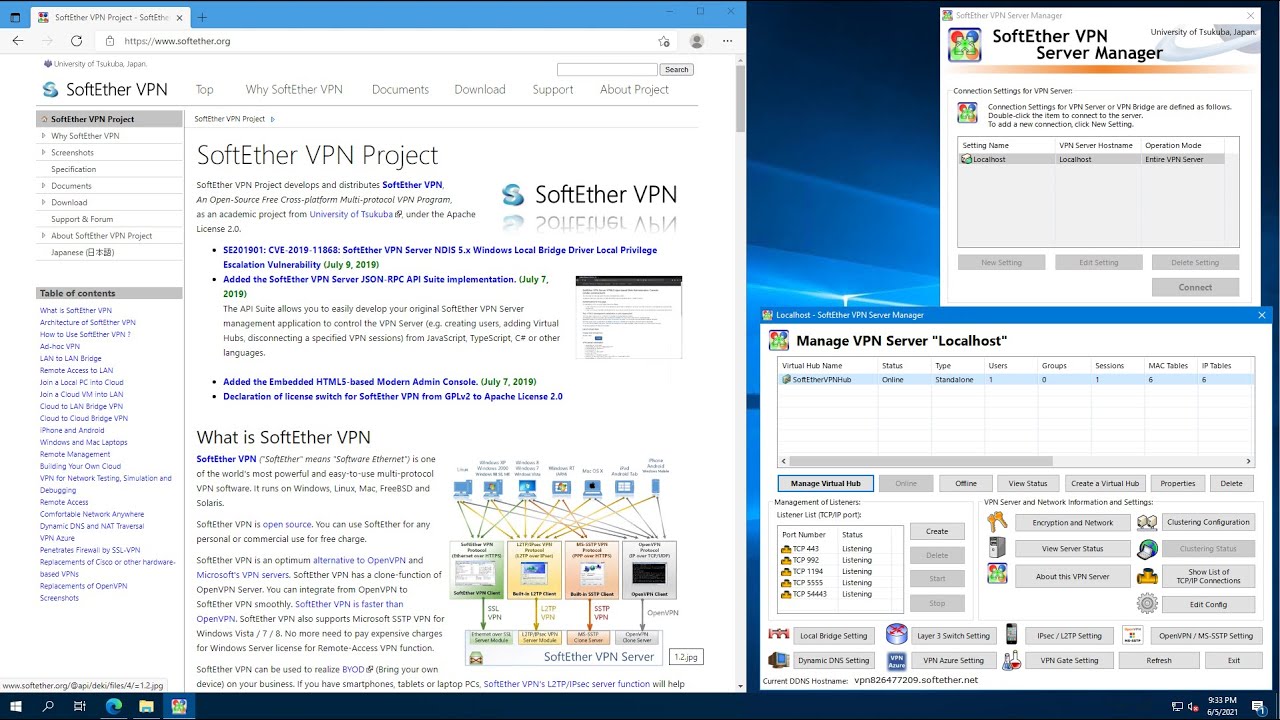Open the LAN to LAN Bridge contents link
This screenshot has height=720, width=1280.
pos(70,358)
